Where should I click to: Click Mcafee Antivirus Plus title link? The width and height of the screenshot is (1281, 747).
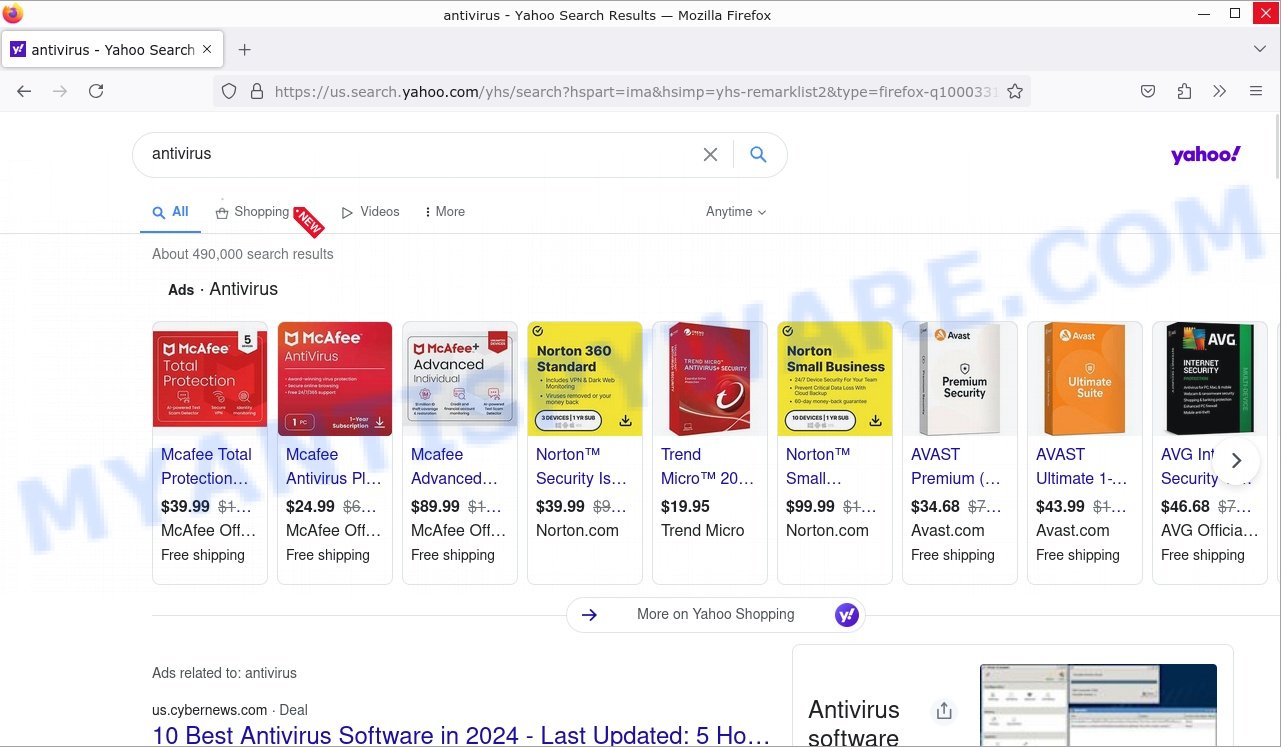click(334, 466)
